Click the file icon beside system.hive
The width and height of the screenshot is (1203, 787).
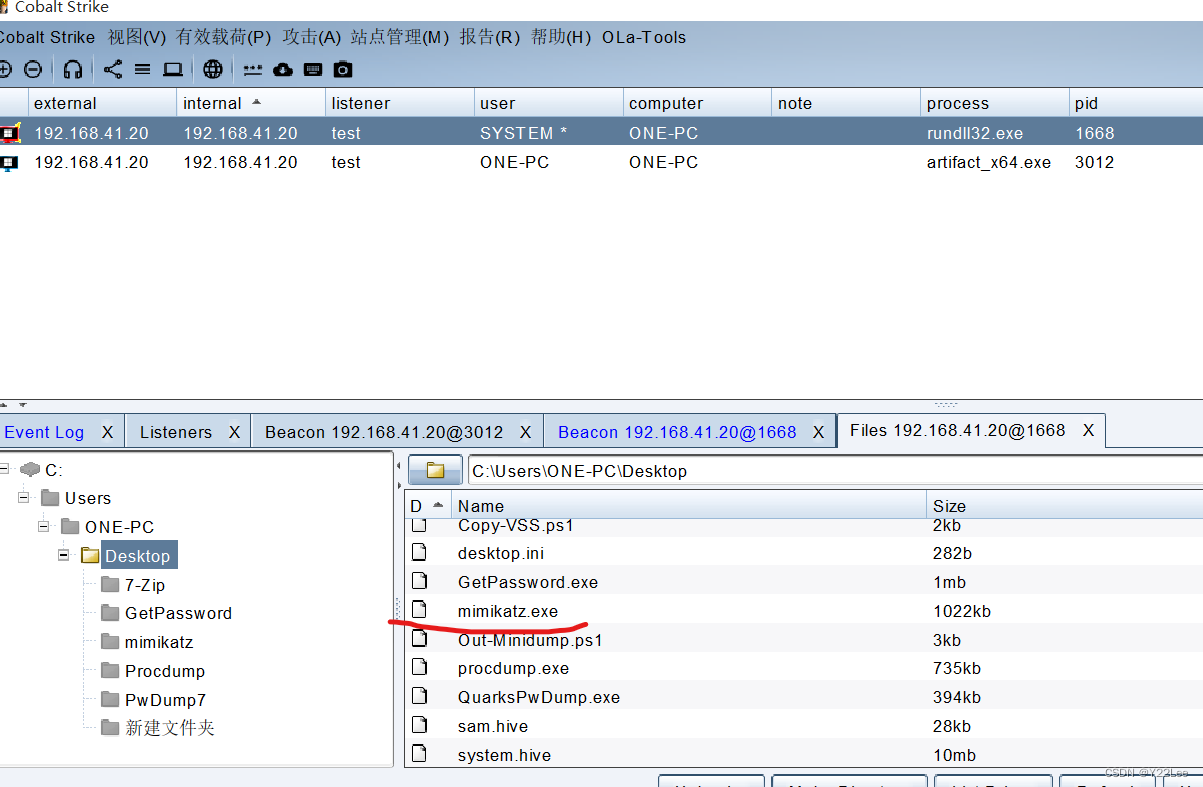(x=420, y=754)
